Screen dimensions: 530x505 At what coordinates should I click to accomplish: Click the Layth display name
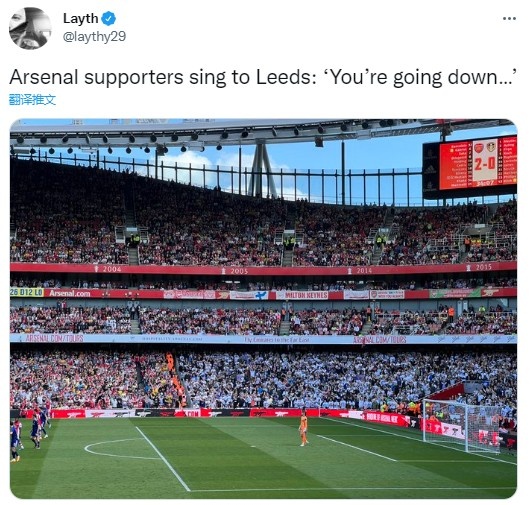[x=80, y=18]
